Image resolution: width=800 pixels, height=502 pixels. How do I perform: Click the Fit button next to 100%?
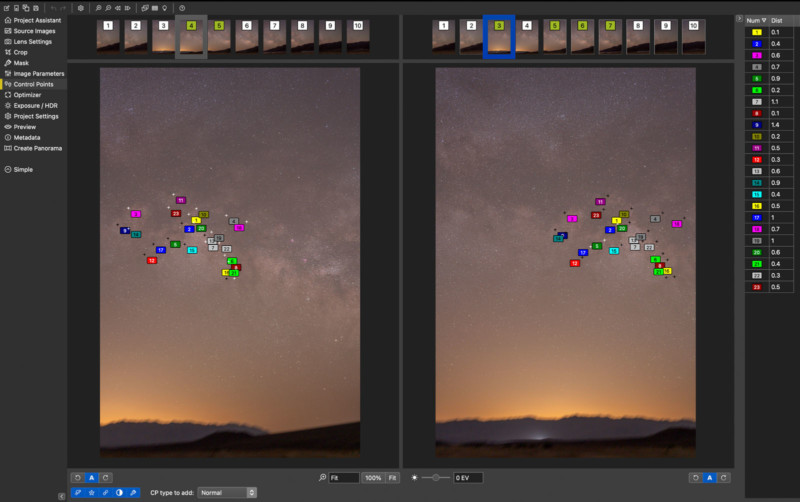click(x=393, y=478)
